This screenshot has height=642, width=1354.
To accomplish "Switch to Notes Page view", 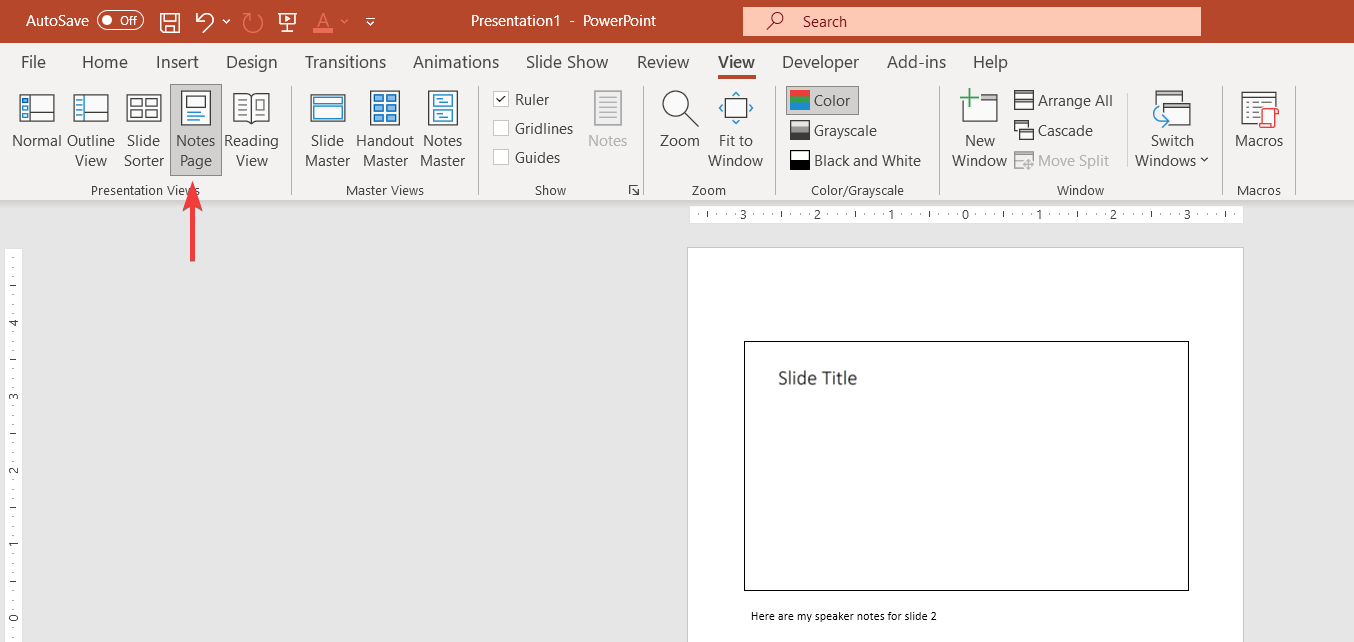I will point(195,127).
